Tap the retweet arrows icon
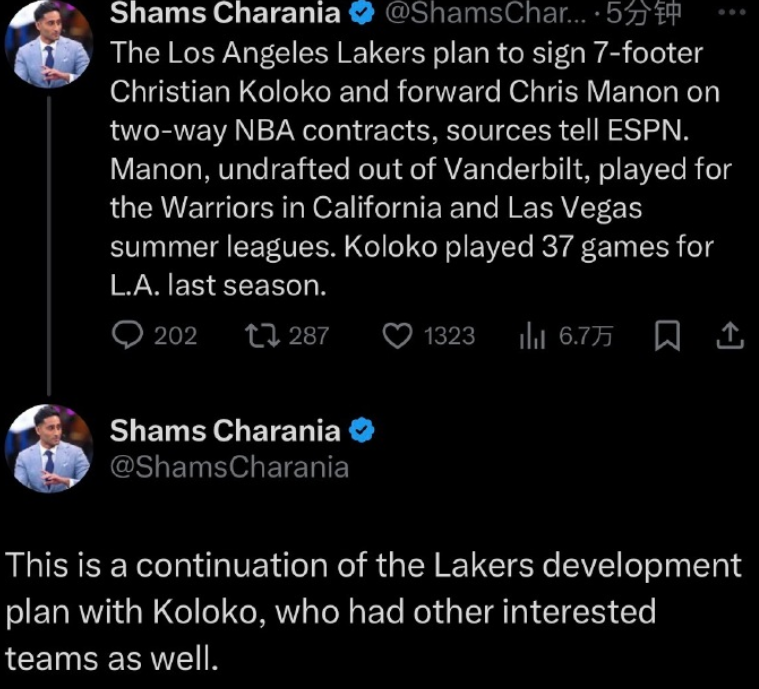This screenshot has width=759, height=689. pos(262,336)
